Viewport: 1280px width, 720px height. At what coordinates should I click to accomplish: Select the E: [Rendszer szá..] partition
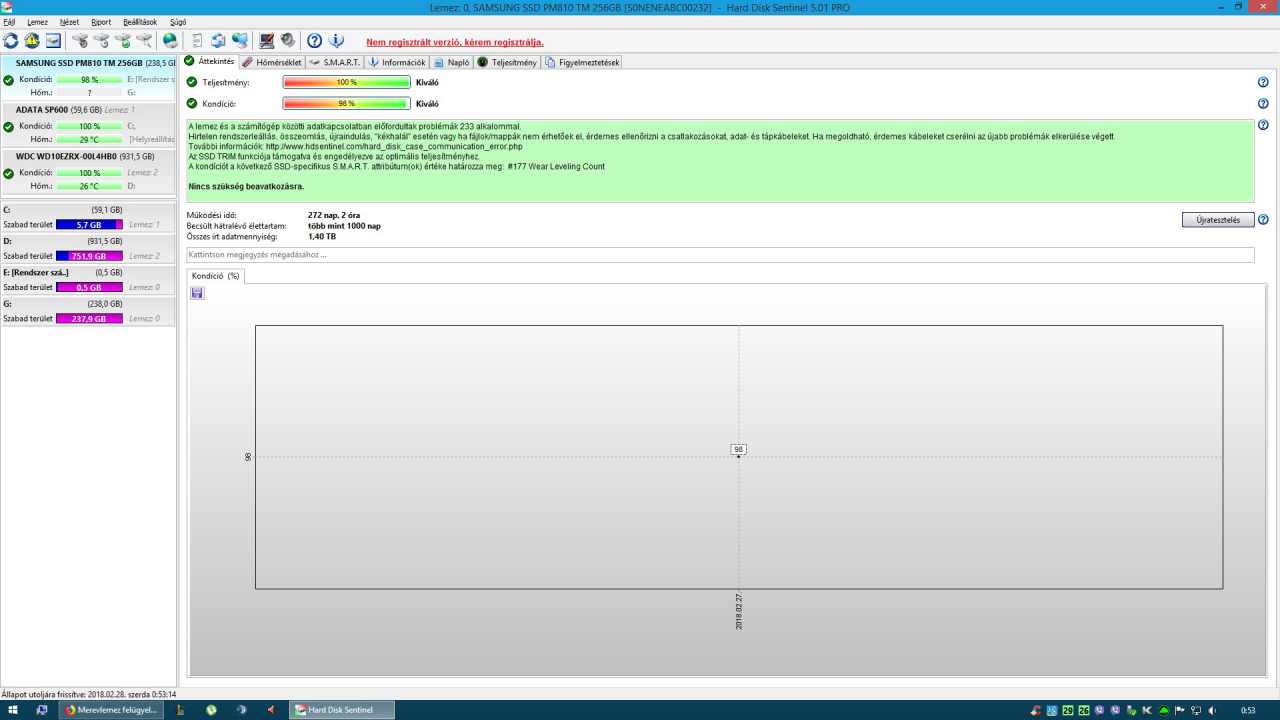[x=88, y=279]
